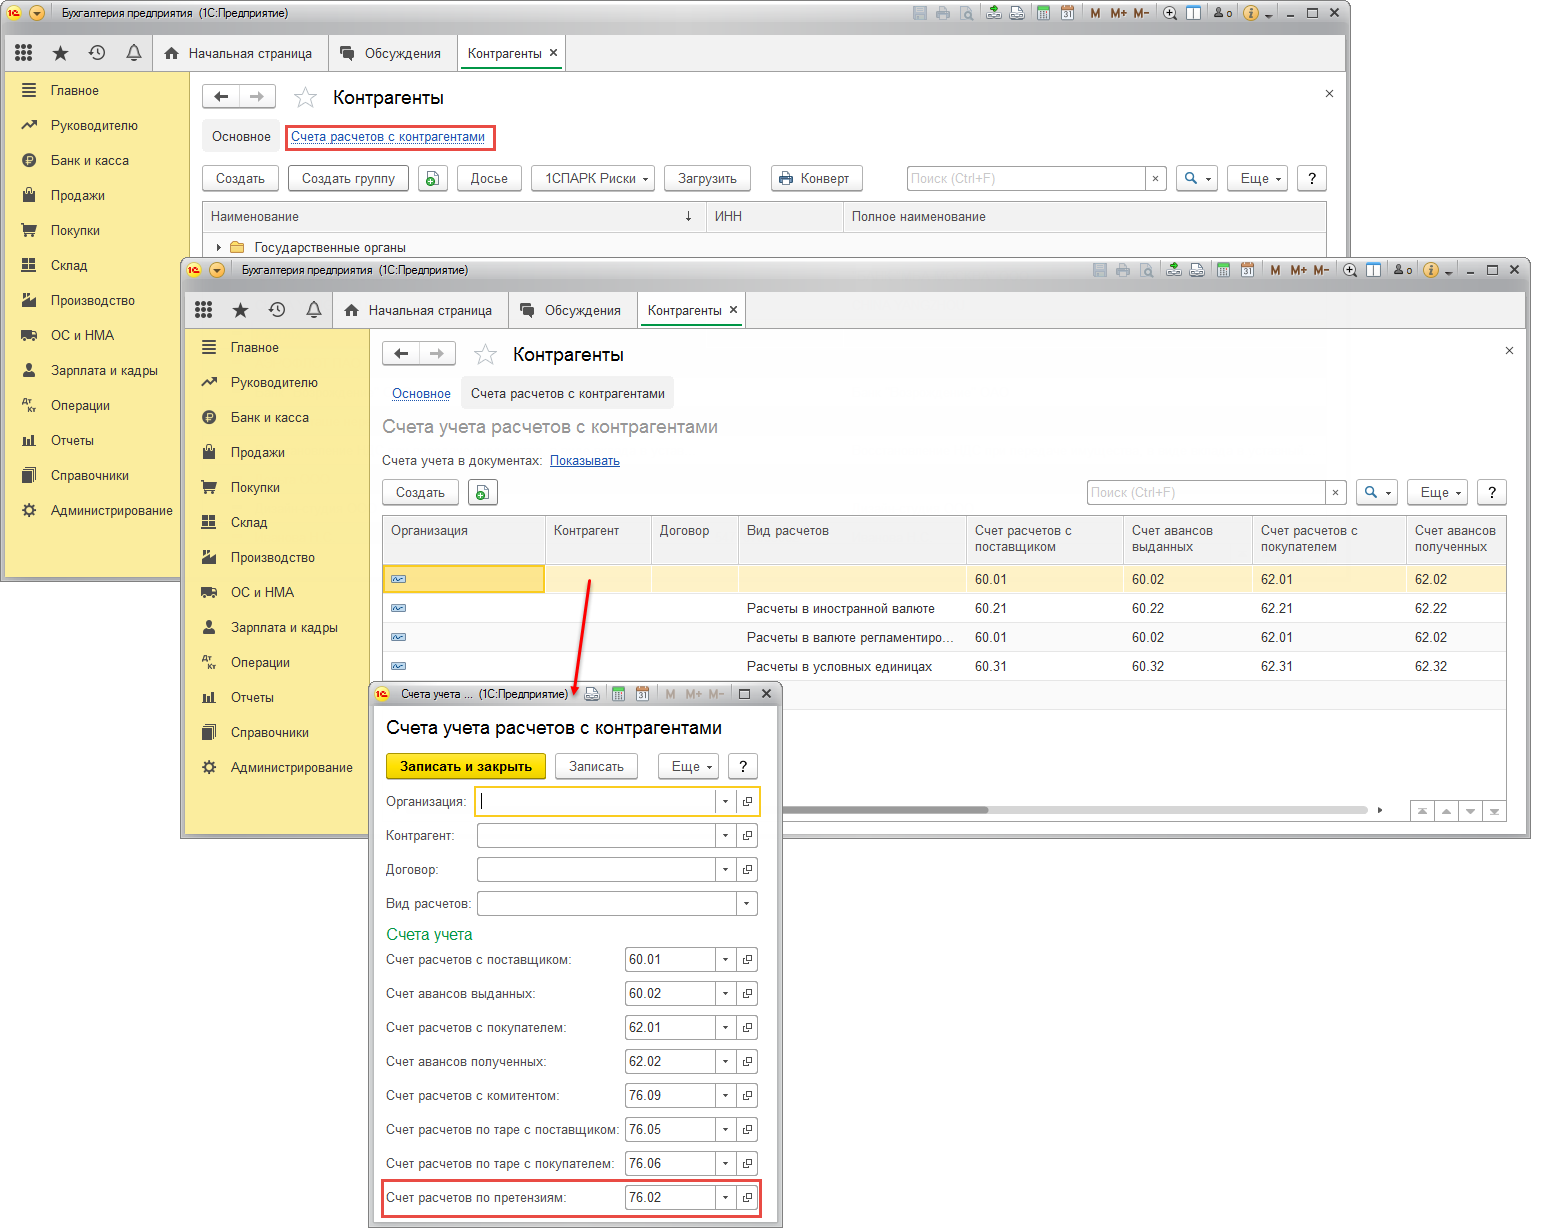Click Конверт button in back window
The image size is (1541, 1230).
(816, 178)
